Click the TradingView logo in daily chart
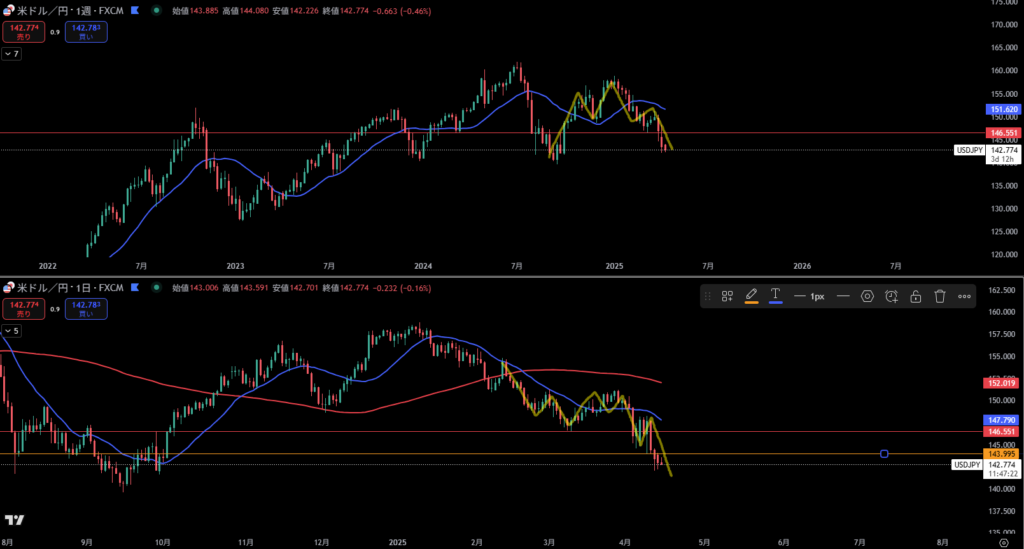1024x549 pixels. [14, 520]
